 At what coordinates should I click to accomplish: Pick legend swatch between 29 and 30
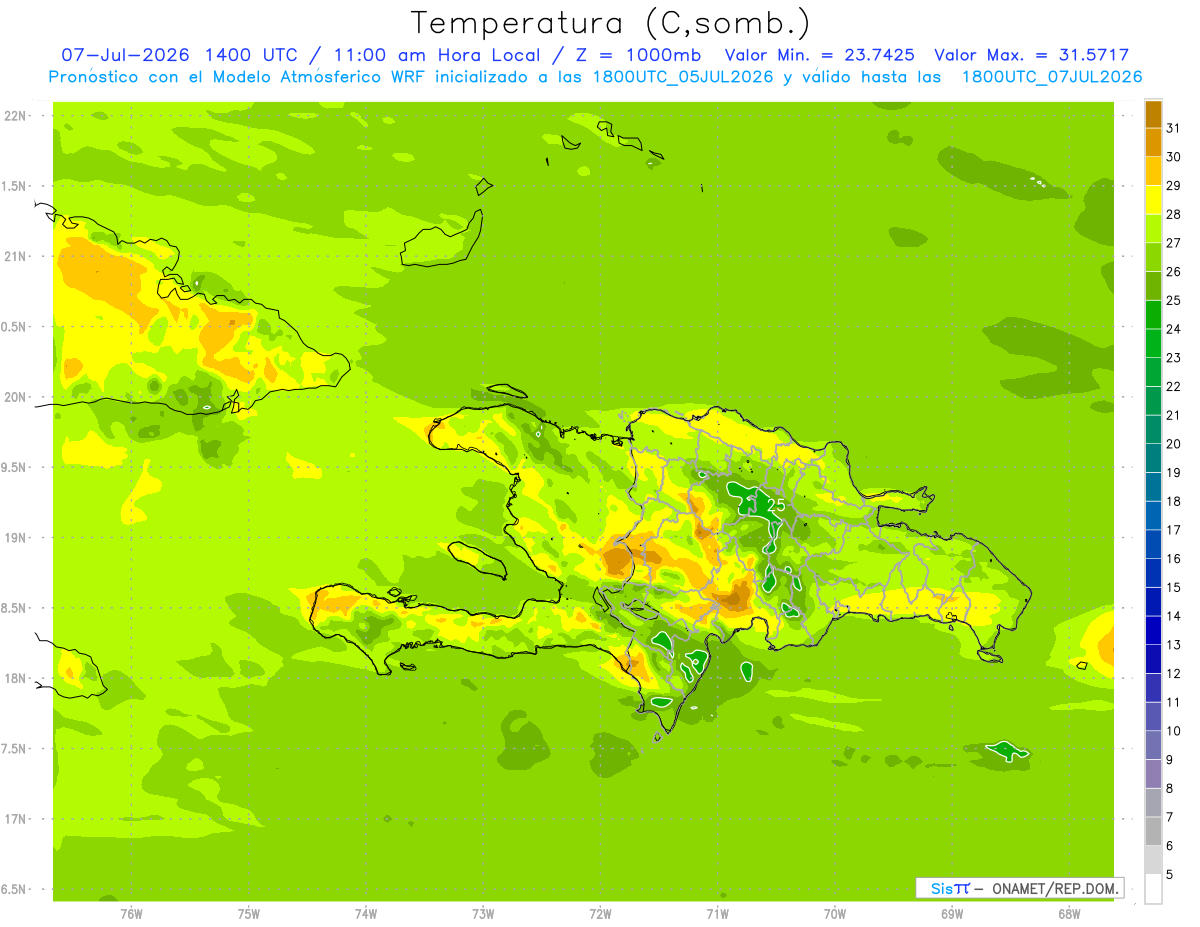1153,171
